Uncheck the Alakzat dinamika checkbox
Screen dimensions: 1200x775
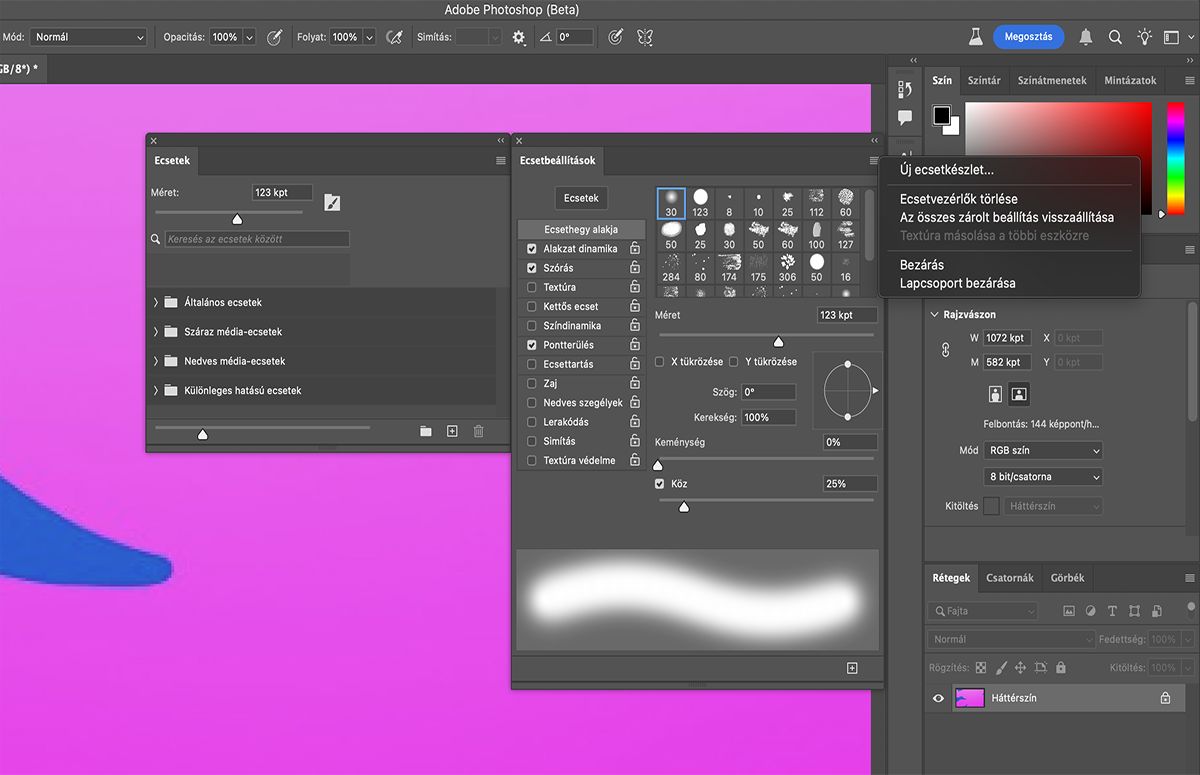(532, 249)
